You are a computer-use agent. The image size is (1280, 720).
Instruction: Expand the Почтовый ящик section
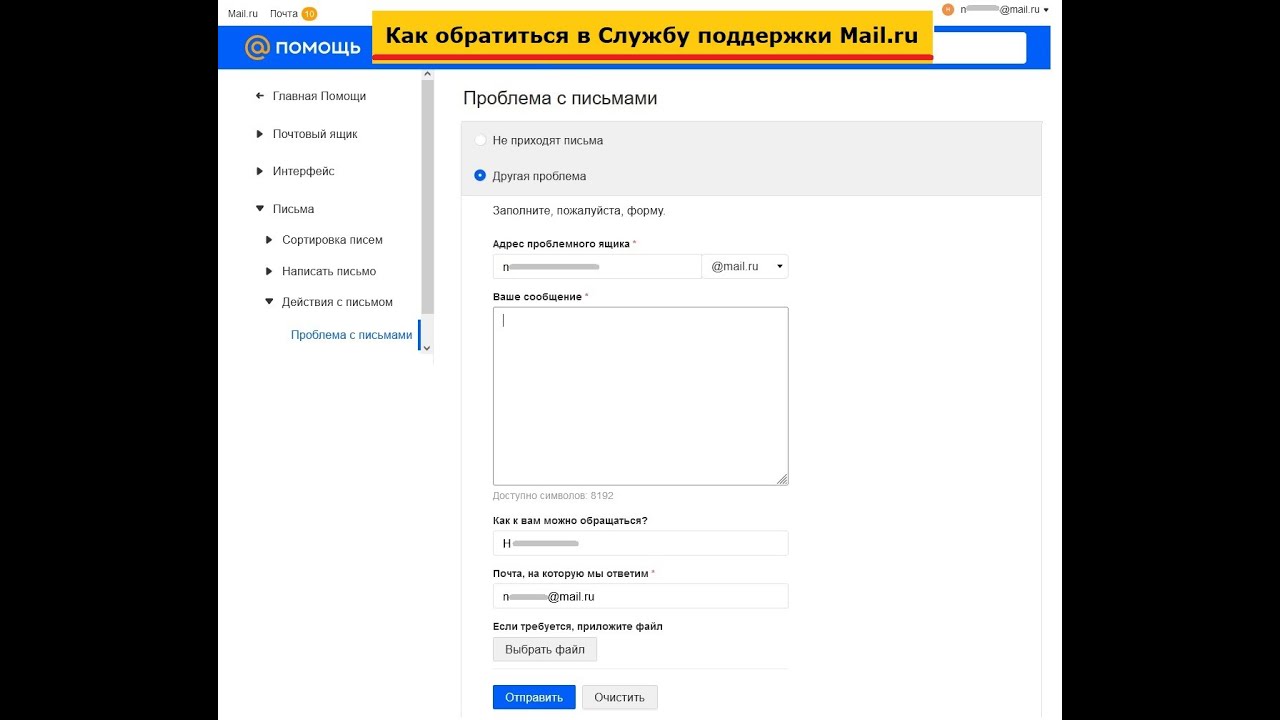[x=260, y=134]
